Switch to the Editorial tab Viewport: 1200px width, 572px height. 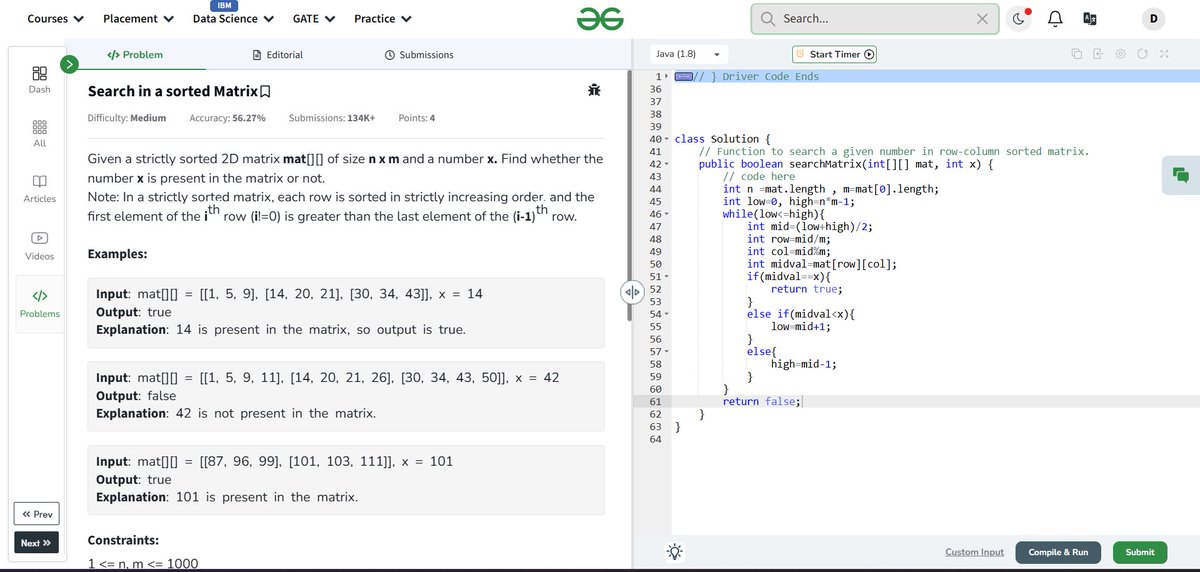[x=278, y=55]
